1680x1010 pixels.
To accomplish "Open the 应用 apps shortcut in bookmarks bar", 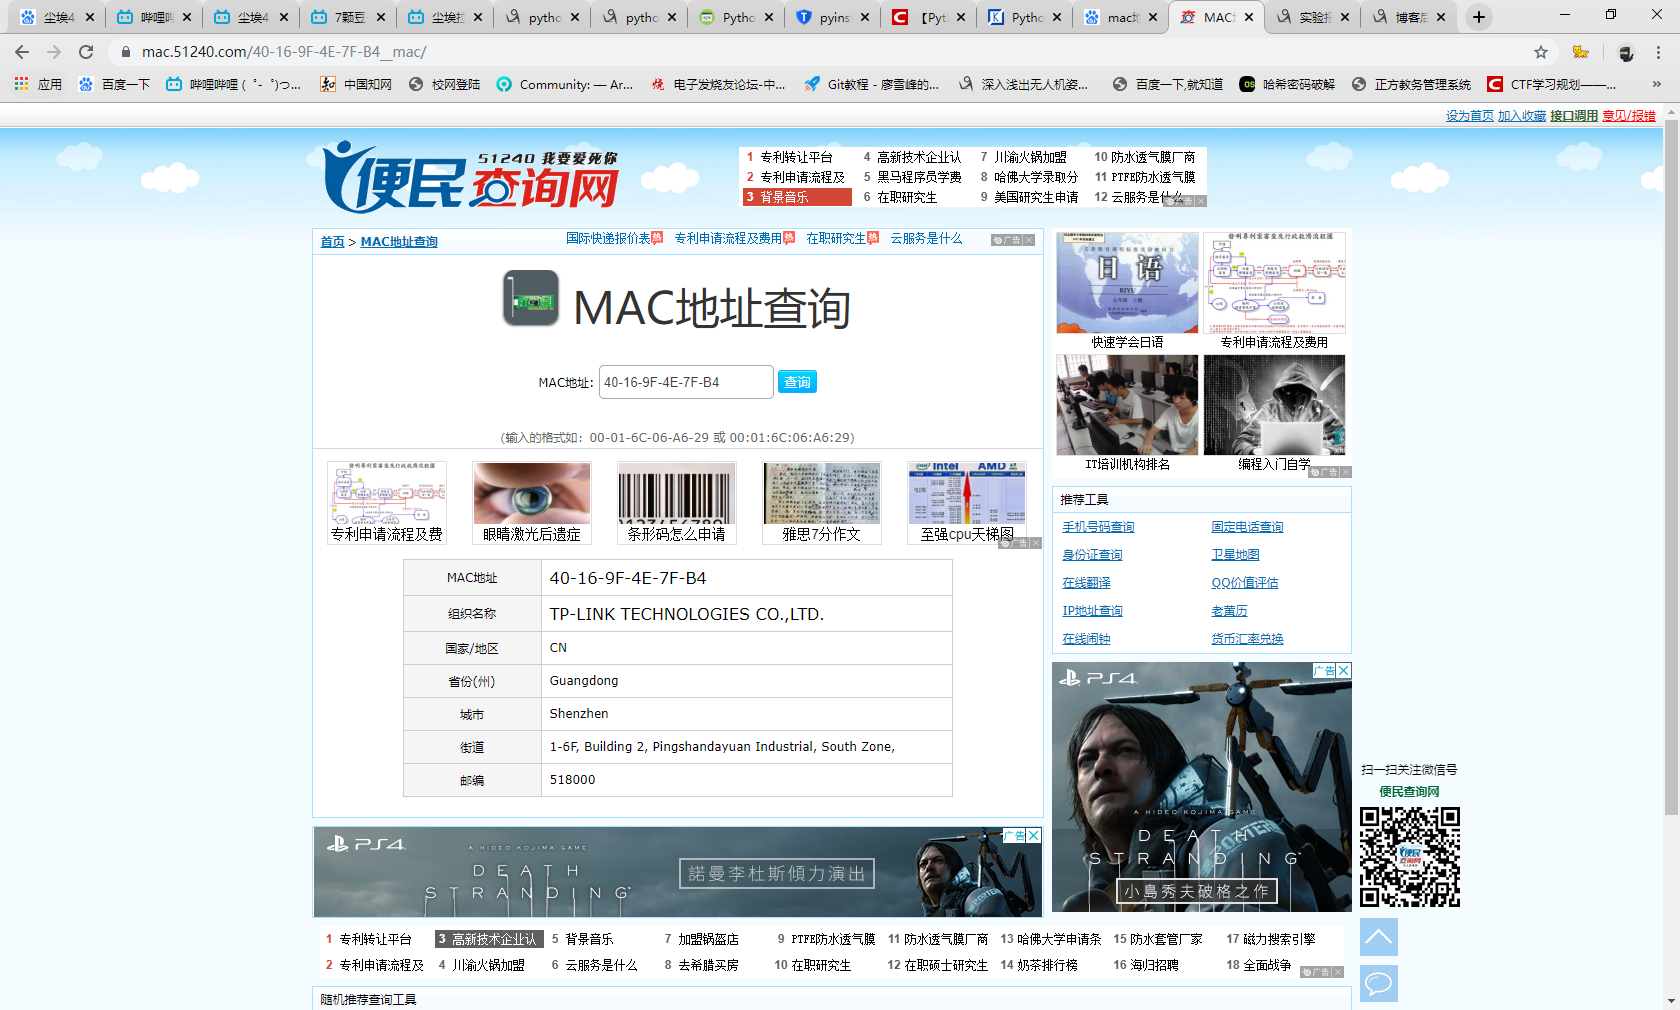I will coord(38,84).
